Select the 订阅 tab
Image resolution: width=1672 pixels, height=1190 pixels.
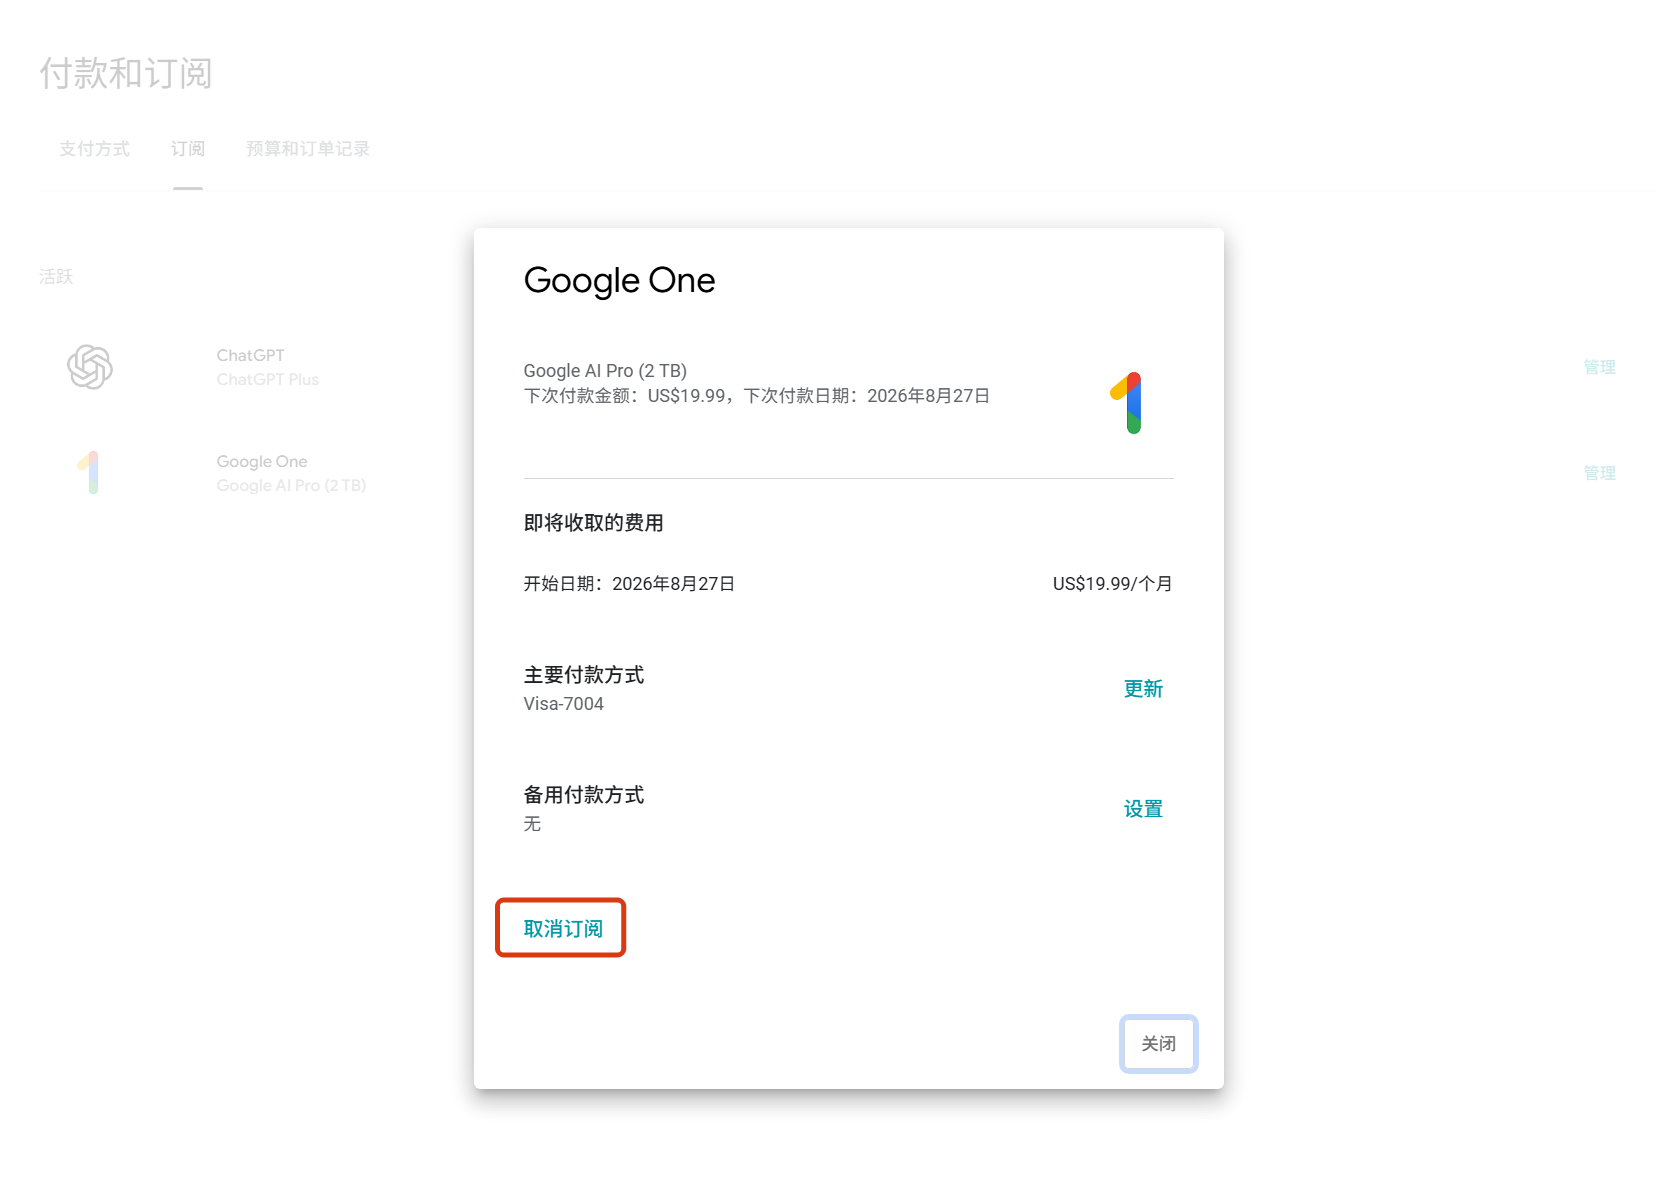188,149
